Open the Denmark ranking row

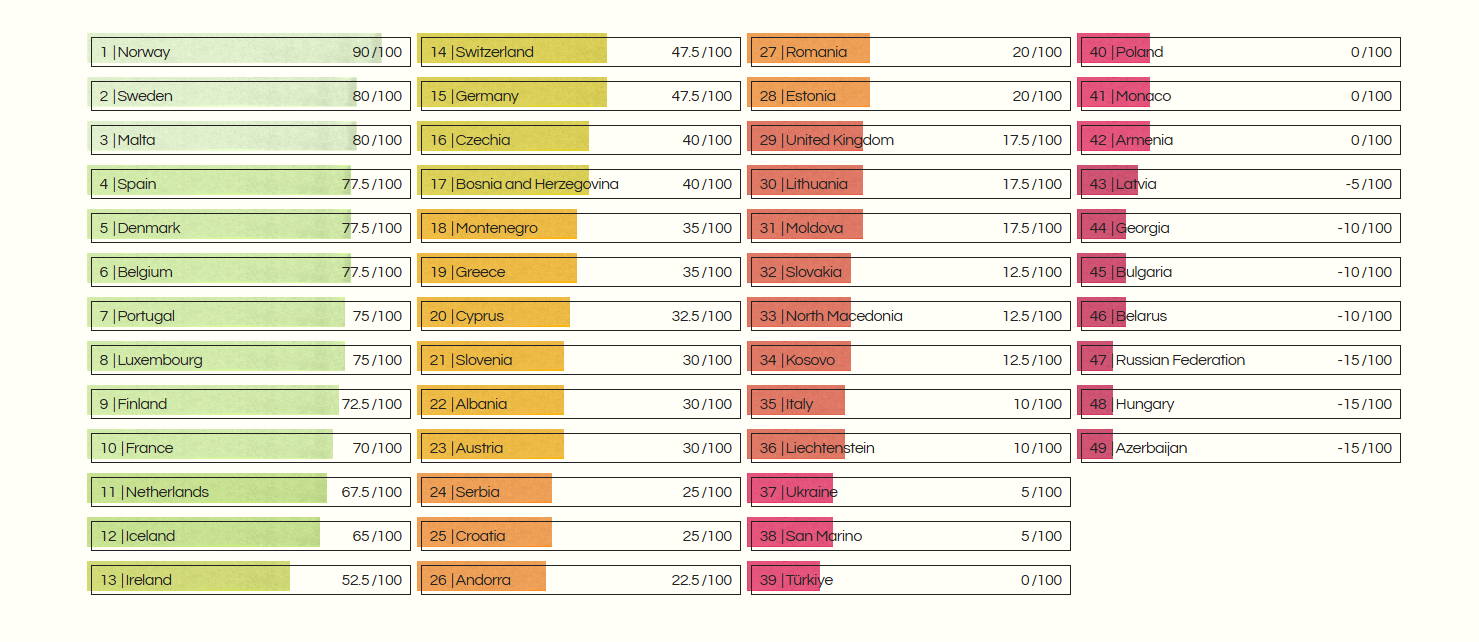251,228
